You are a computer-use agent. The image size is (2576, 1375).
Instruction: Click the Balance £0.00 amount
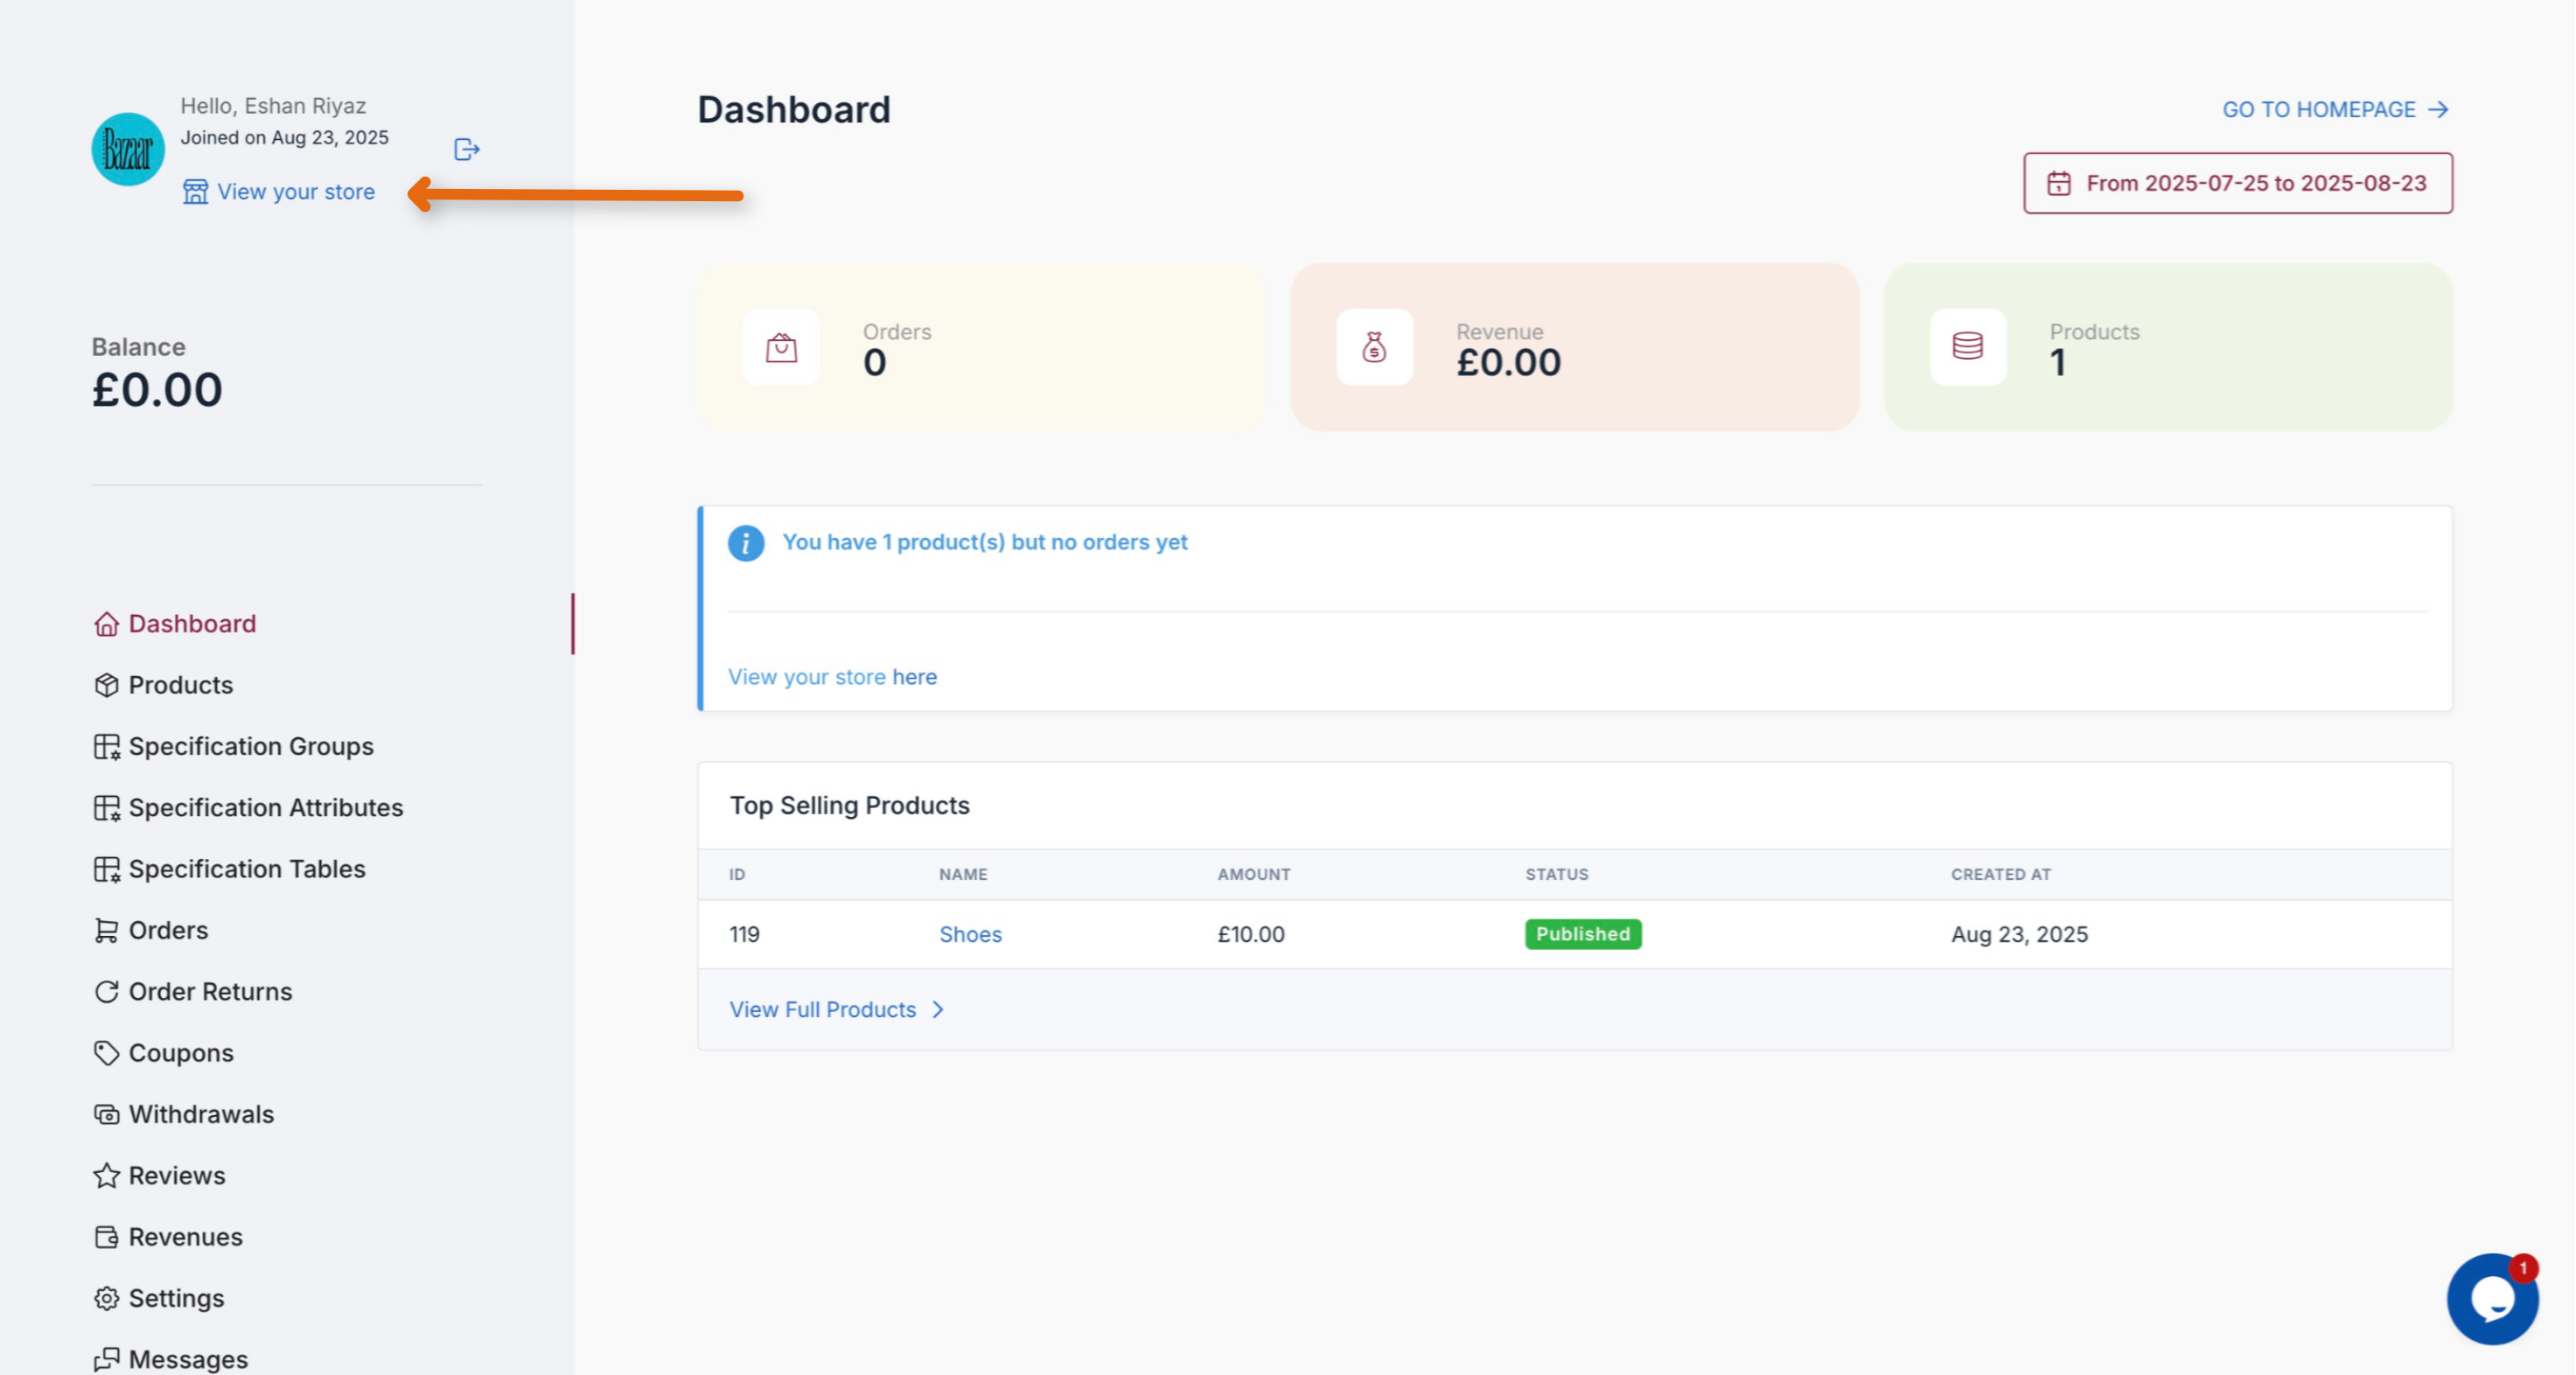(157, 389)
